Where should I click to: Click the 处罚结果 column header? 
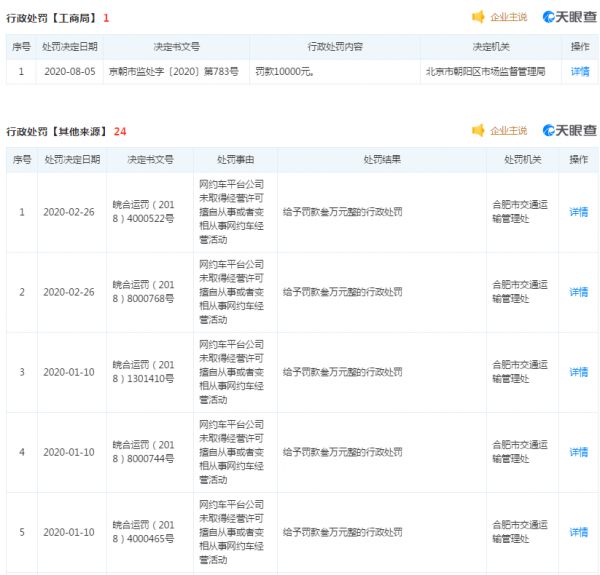[382, 160]
